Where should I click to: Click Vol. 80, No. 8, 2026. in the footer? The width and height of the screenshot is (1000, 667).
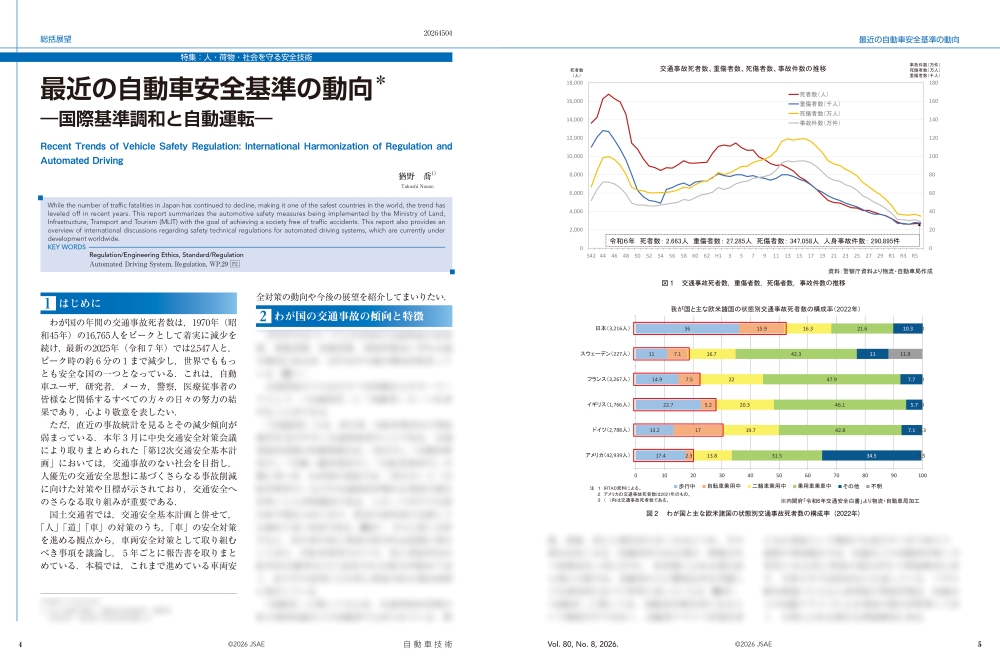pyautogui.click(x=582, y=644)
